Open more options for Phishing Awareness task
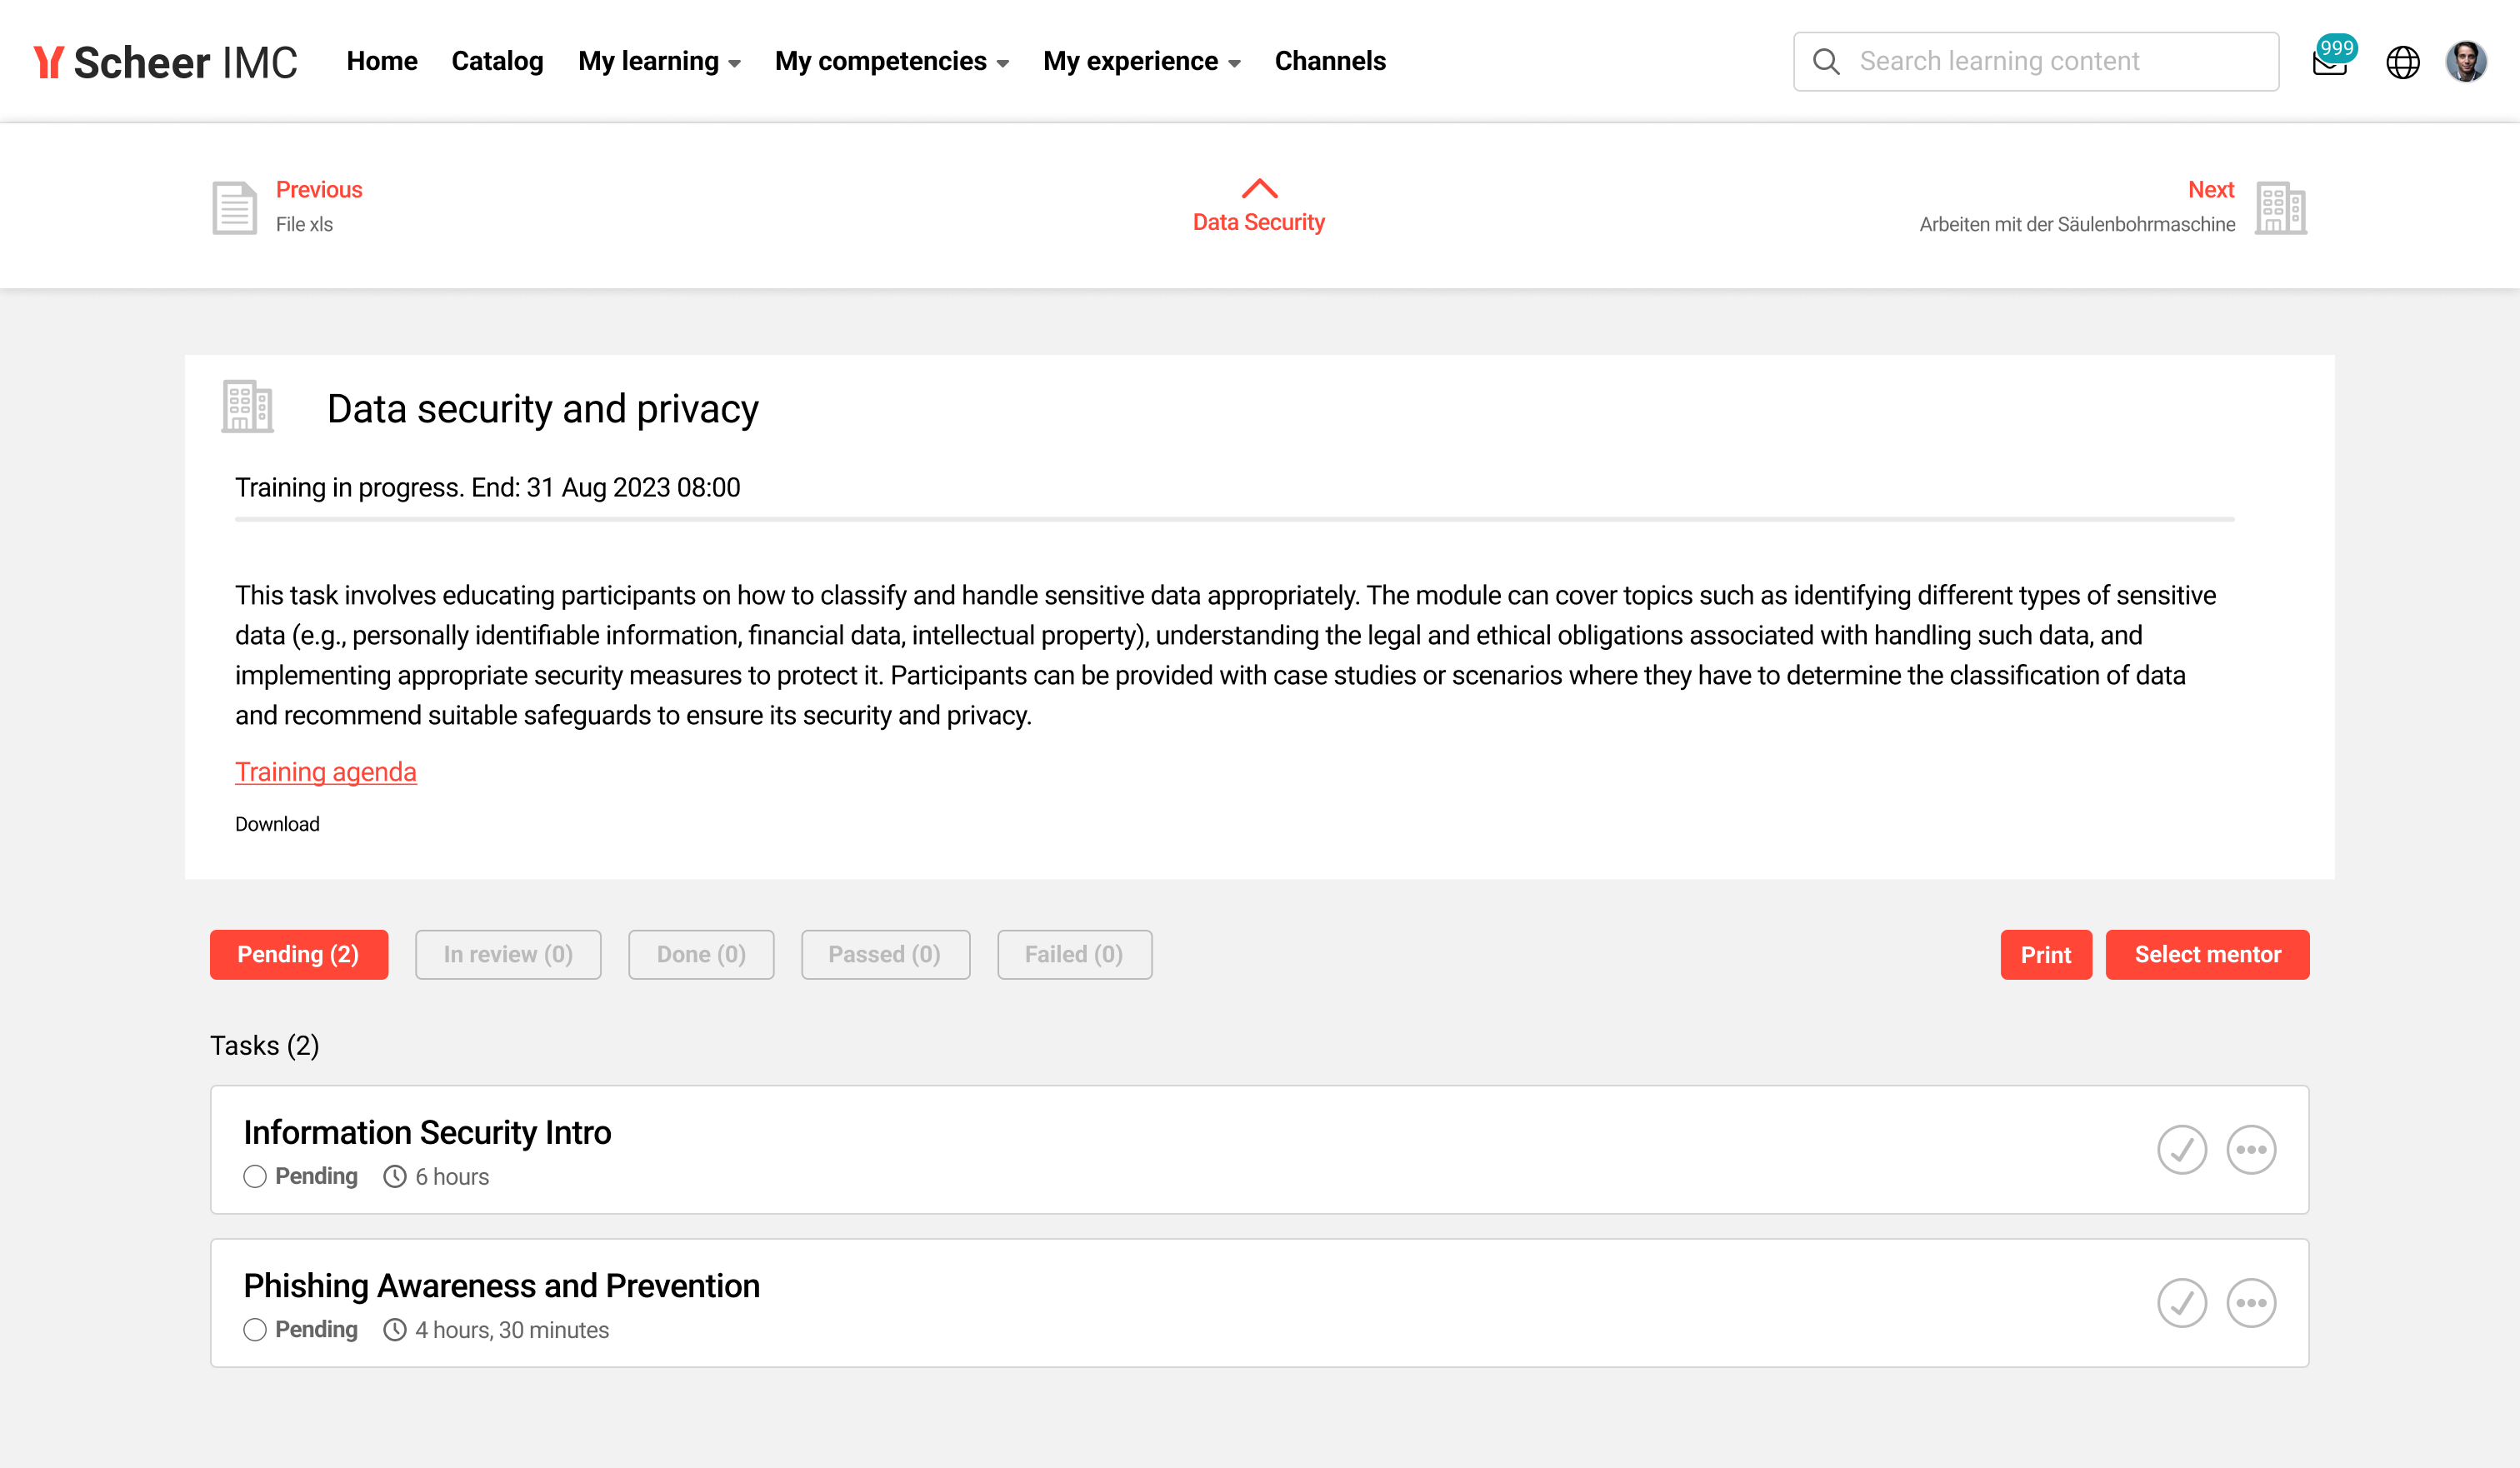This screenshot has height=1468, width=2520. (x=2251, y=1303)
